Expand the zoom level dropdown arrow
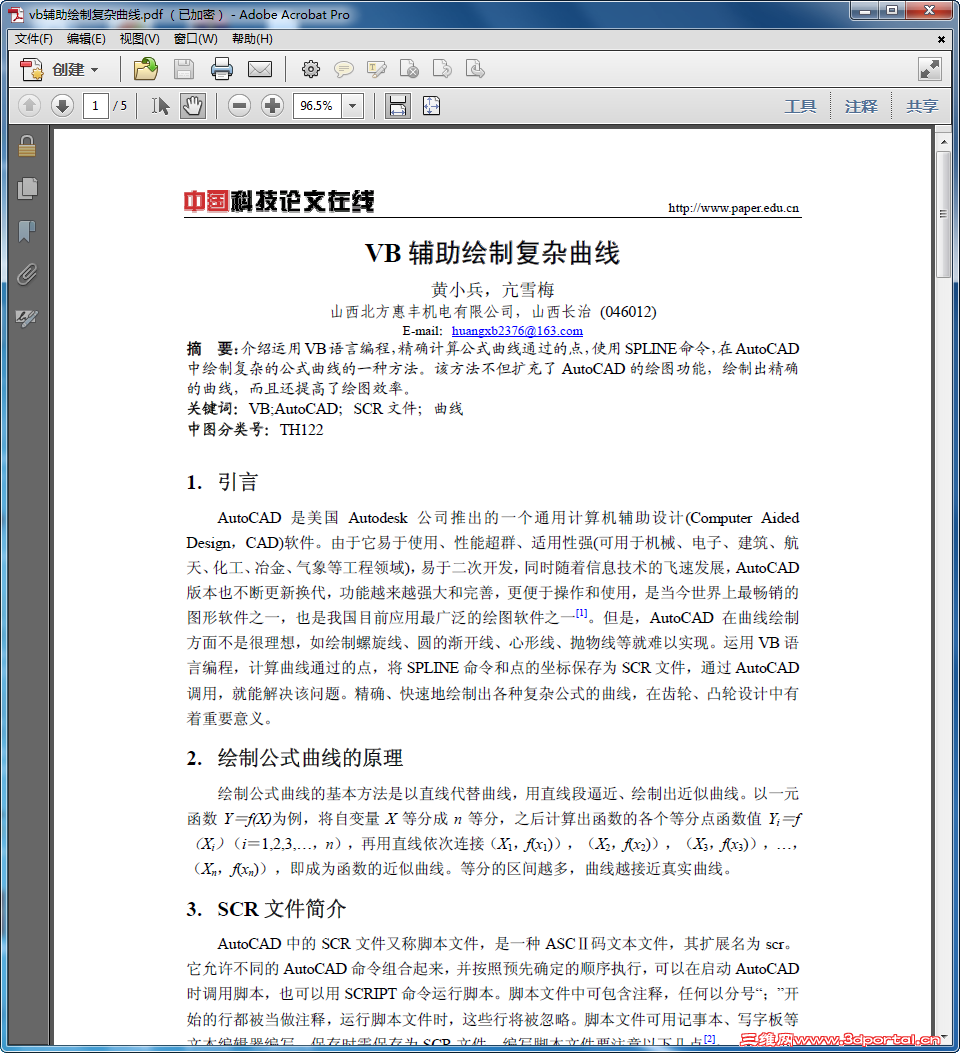Image resolution: width=960 pixels, height=1053 pixels. (x=352, y=105)
